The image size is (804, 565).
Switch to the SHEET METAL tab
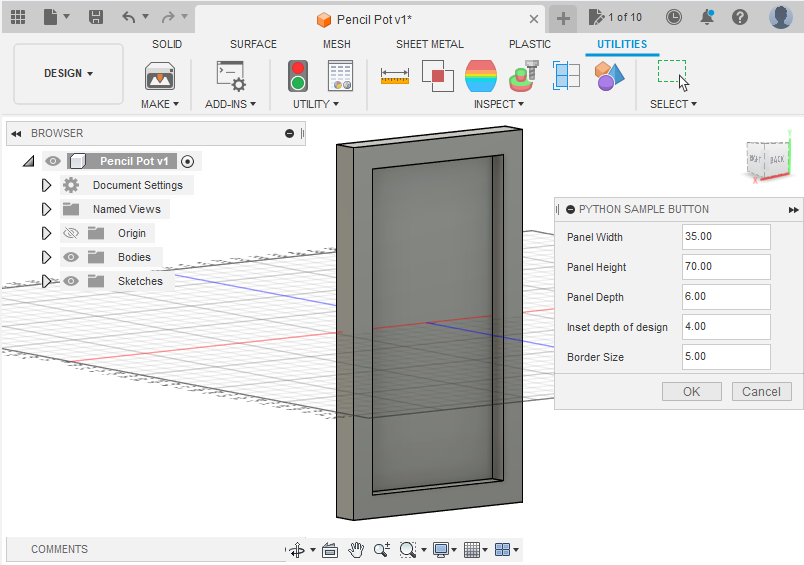click(429, 44)
